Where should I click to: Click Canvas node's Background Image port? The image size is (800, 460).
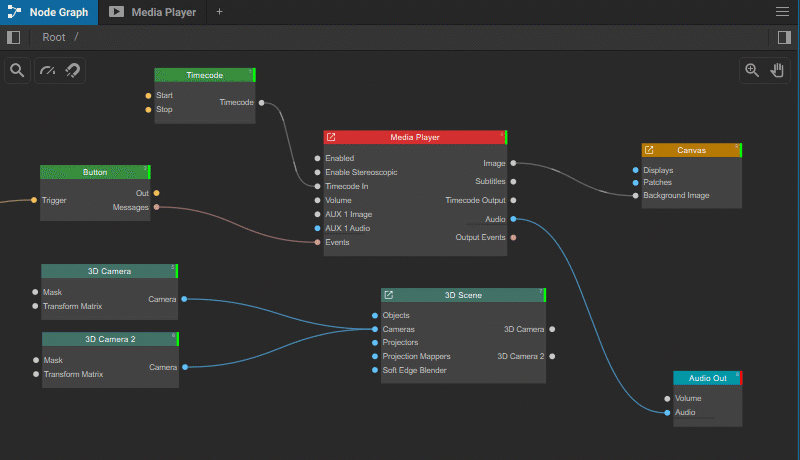[635, 195]
